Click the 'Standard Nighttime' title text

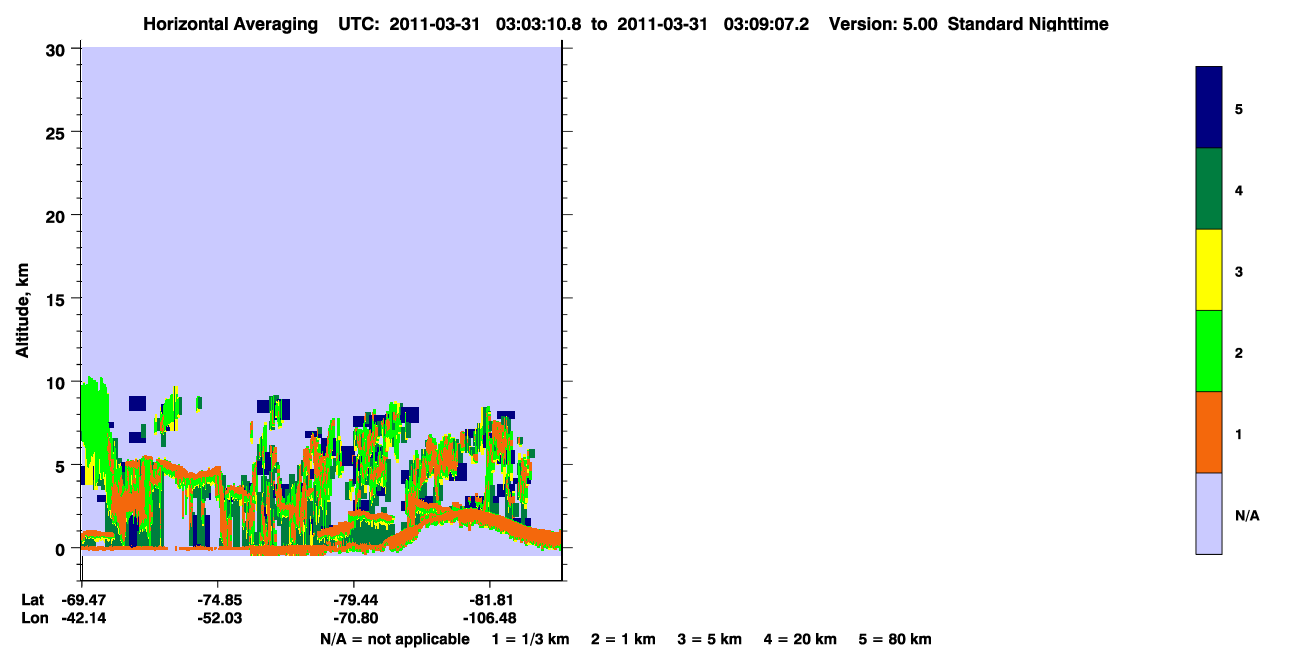(x=1028, y=24)
